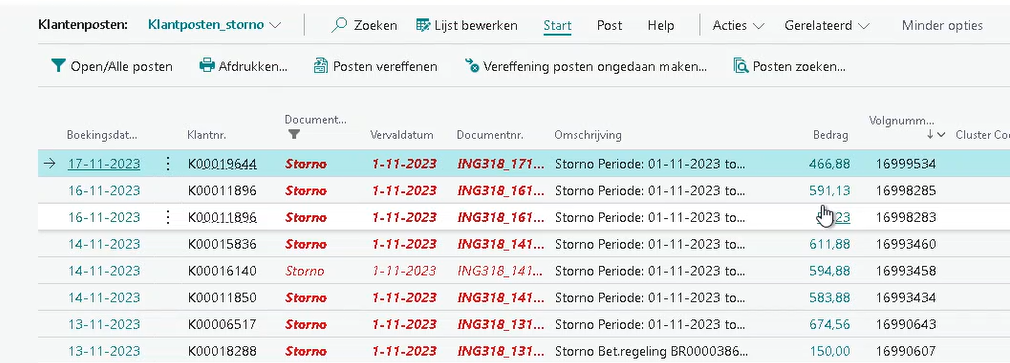Image resolution: width=1010 pixels, height=363 pixels.
Task: Toggle the Volgnummer column sort arrow
Action: (936, 135)
